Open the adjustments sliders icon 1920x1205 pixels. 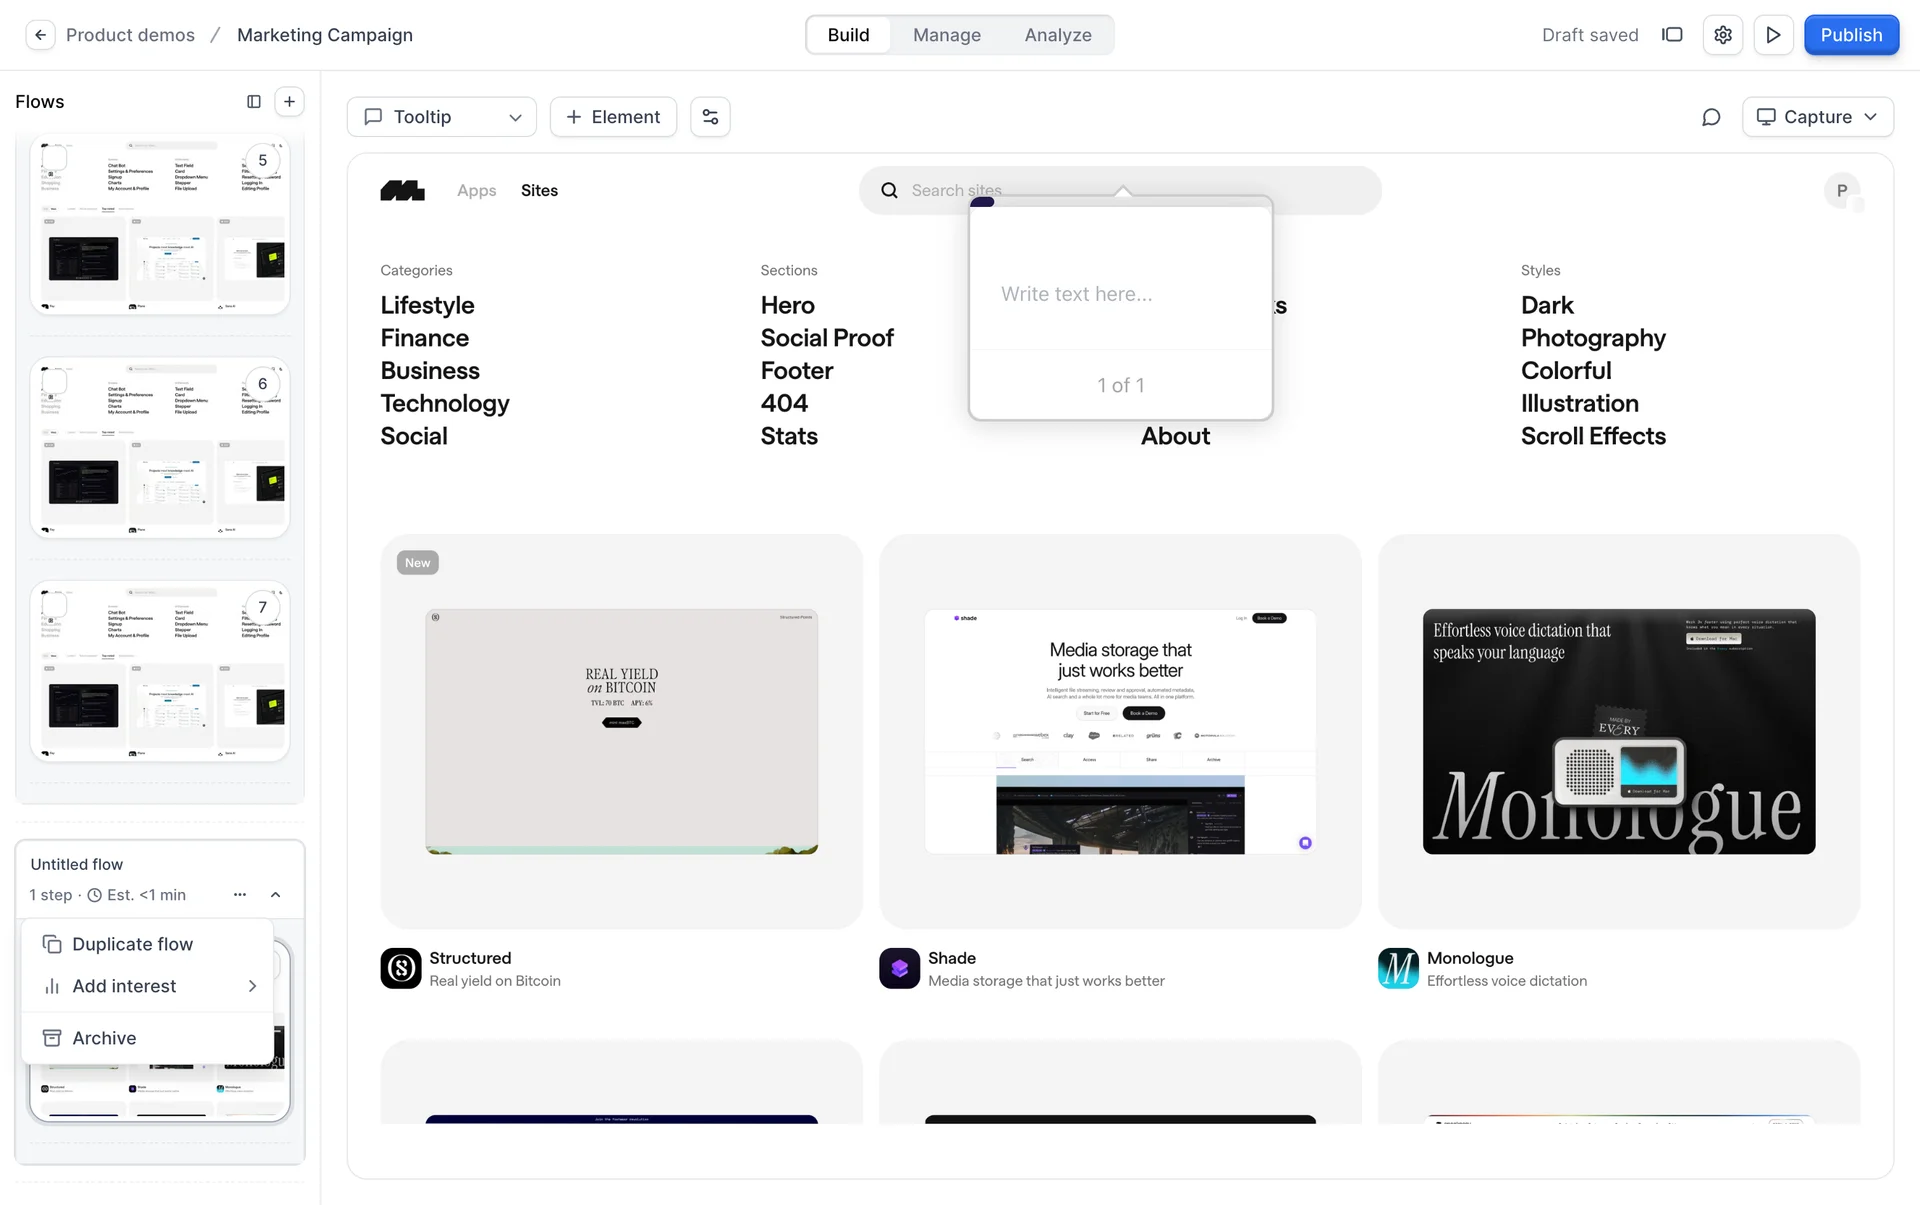[710, 117]
